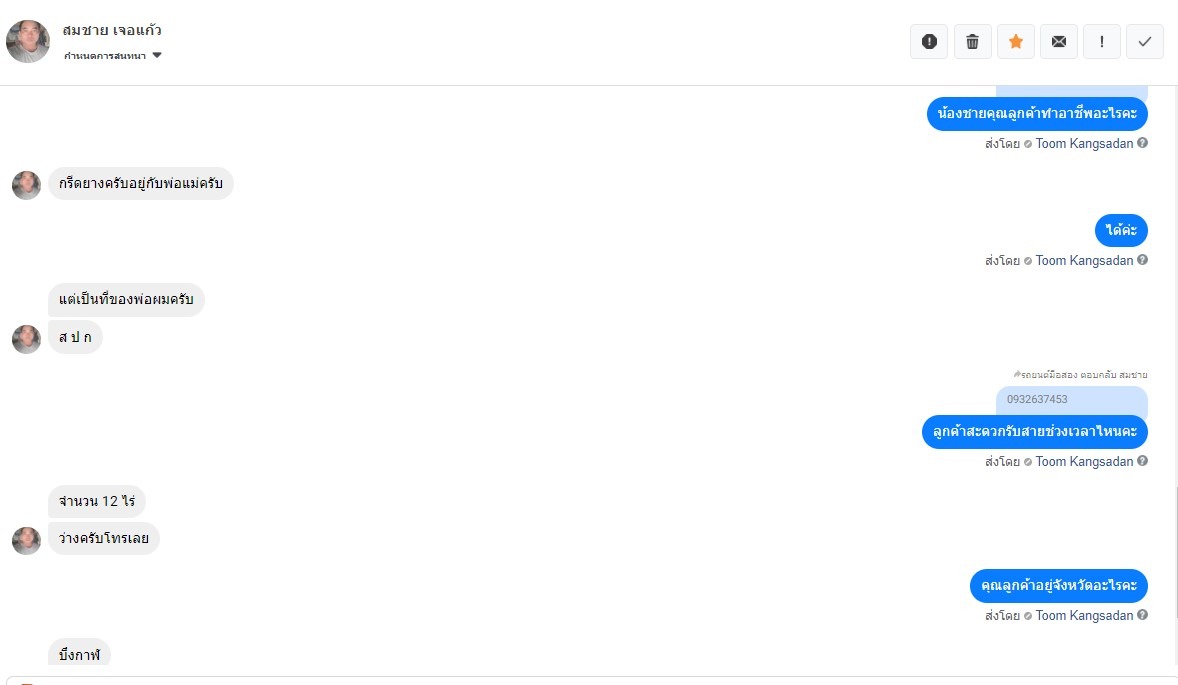Mark conversation done with checkmark icon
The height and width of the screenshot is (685, 1178).
pyautogui.click(x=1144, y=42)
